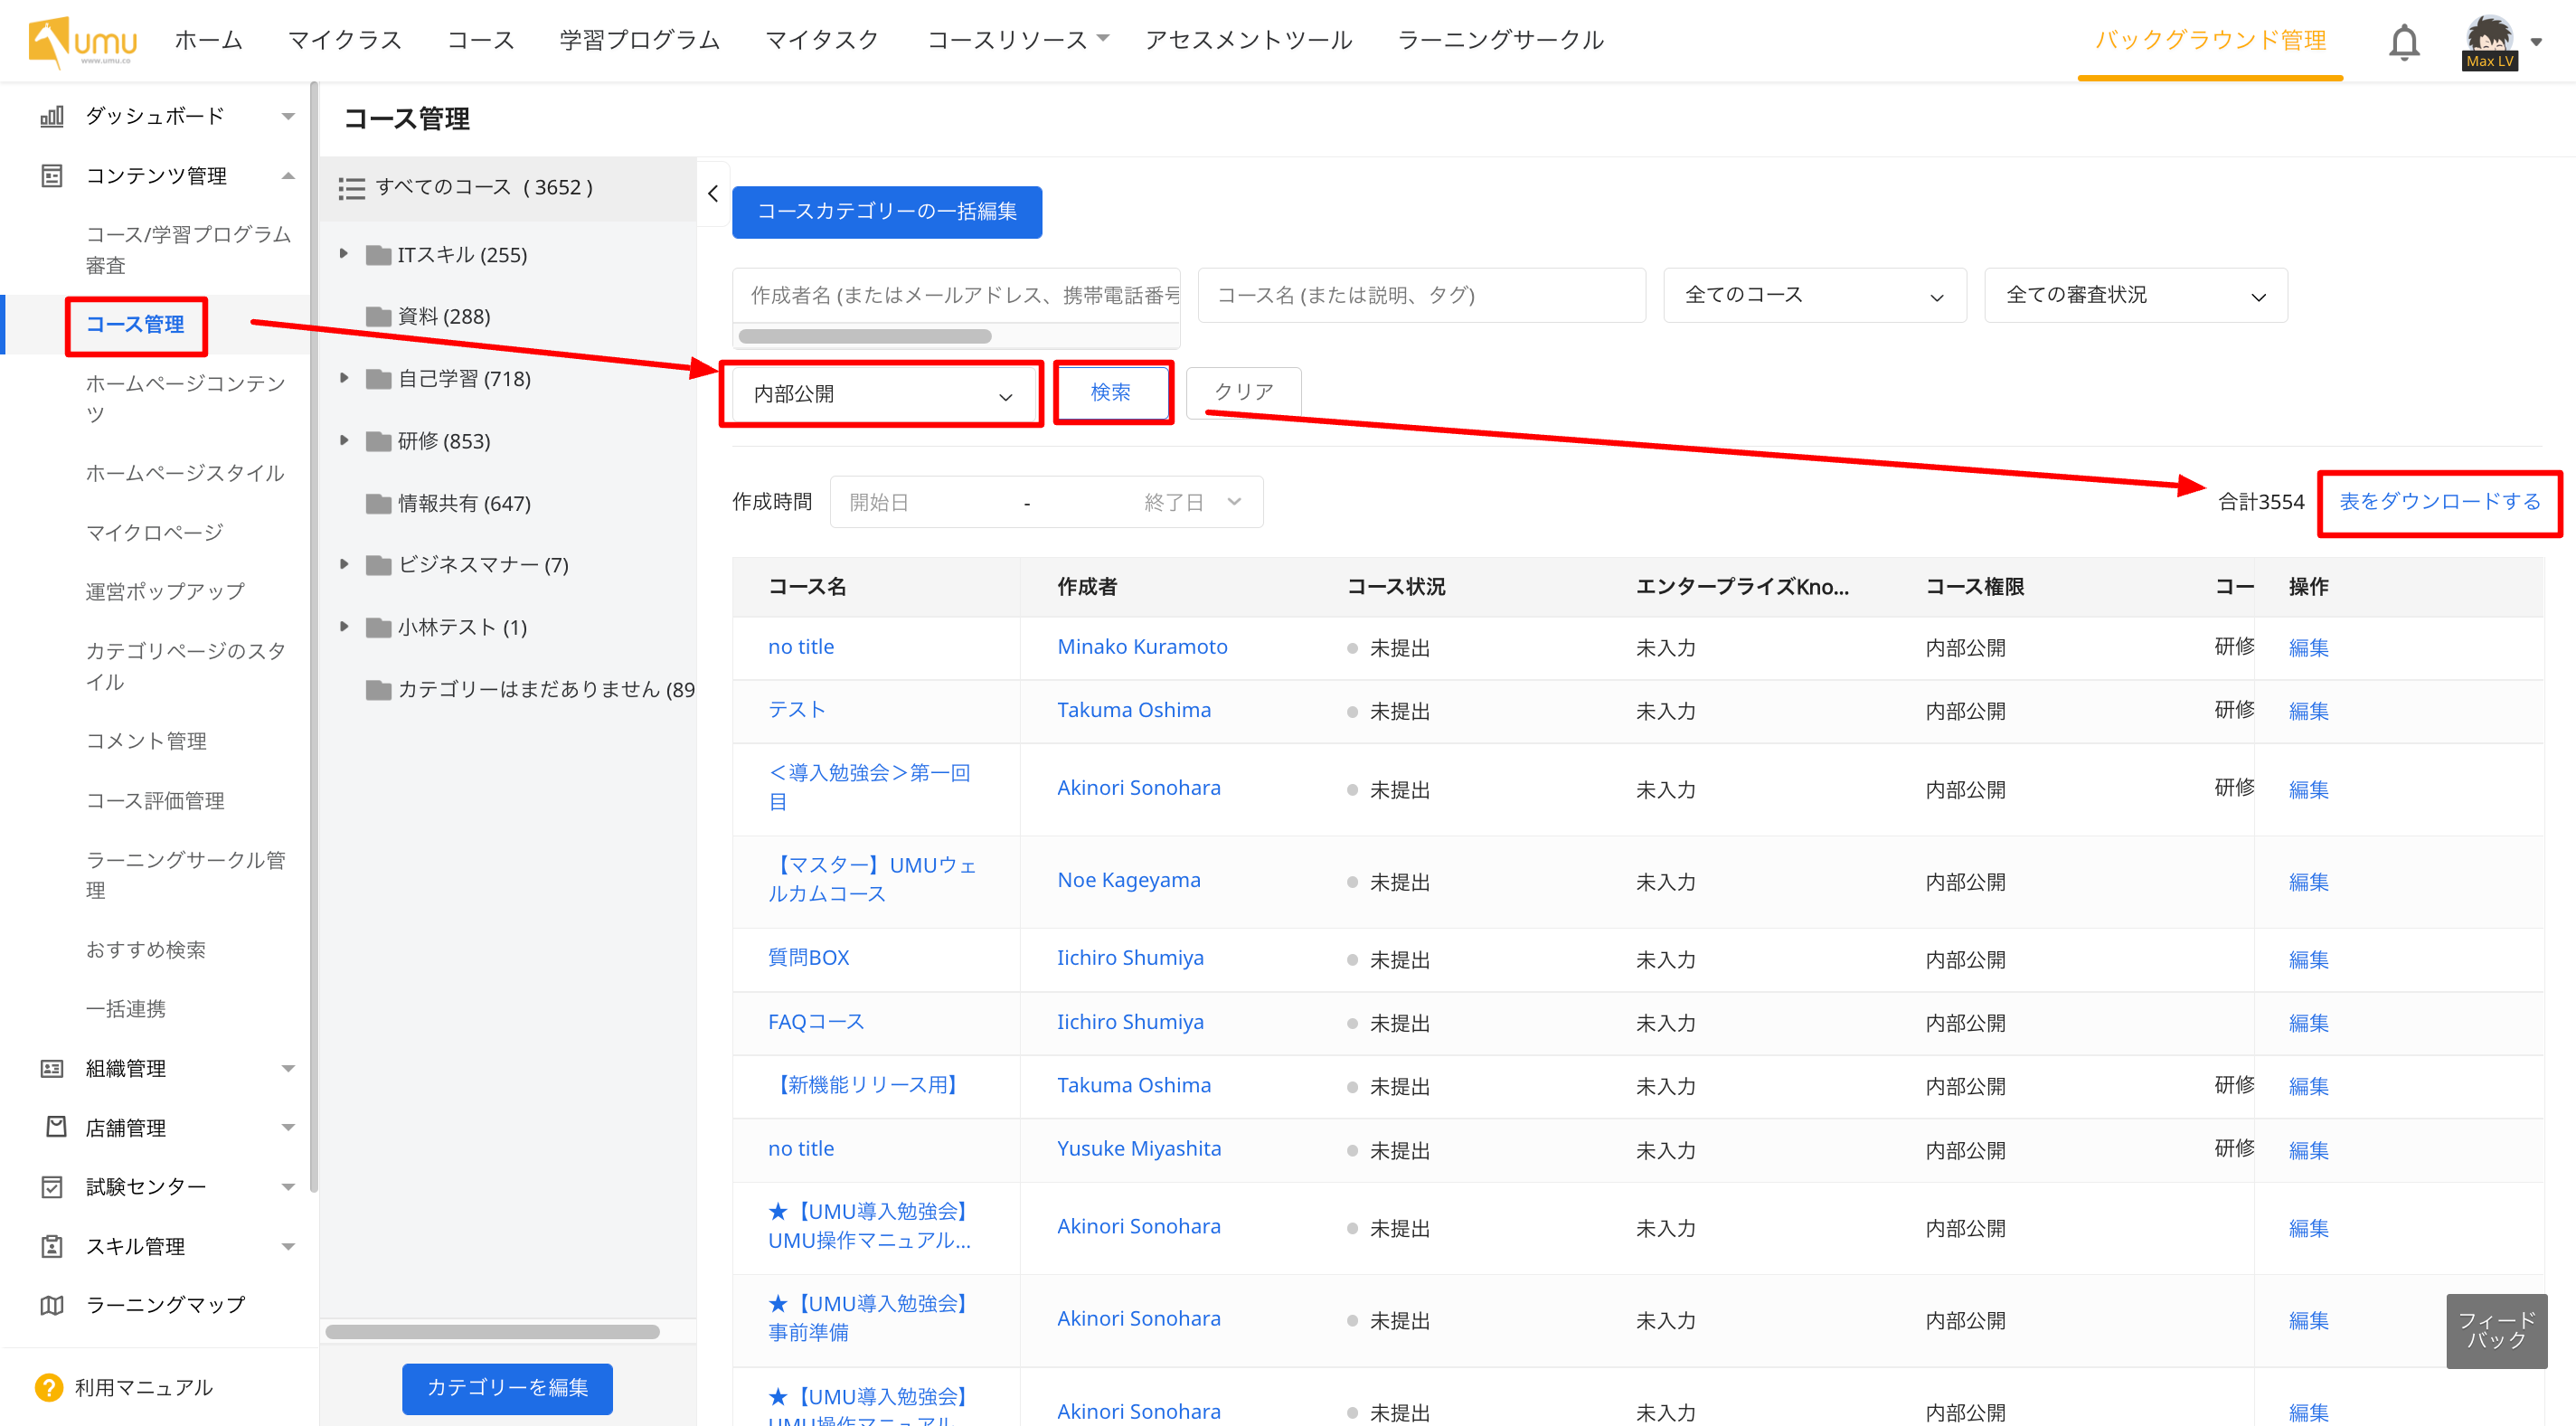
Task: Expand the ITスキル category folder
Action: point(344,254)
